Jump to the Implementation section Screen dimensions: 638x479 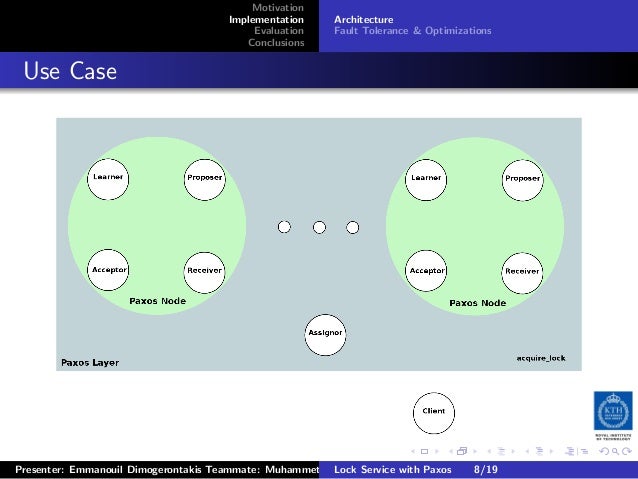[x=267, y=20]
